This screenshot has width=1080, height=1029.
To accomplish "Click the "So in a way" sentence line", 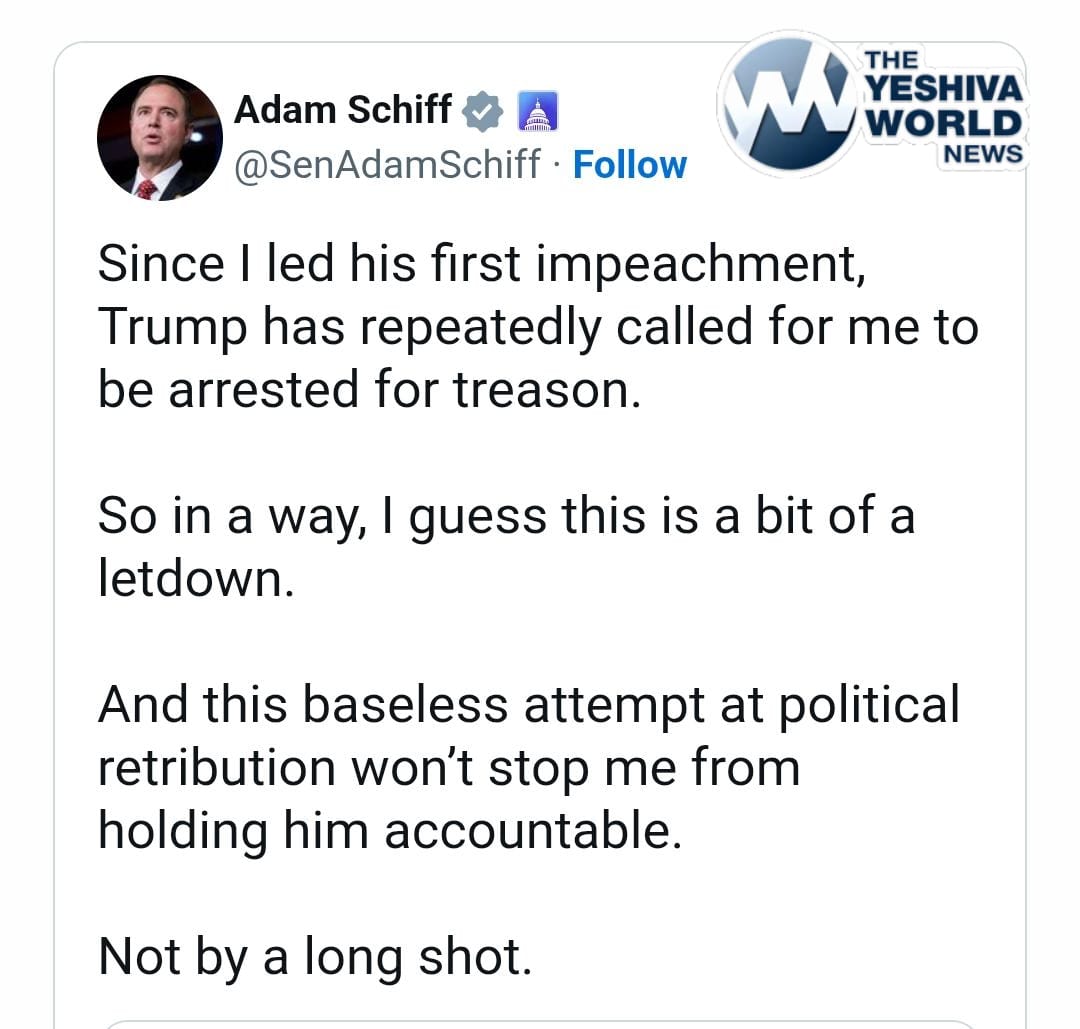I will tap(505, 516).
